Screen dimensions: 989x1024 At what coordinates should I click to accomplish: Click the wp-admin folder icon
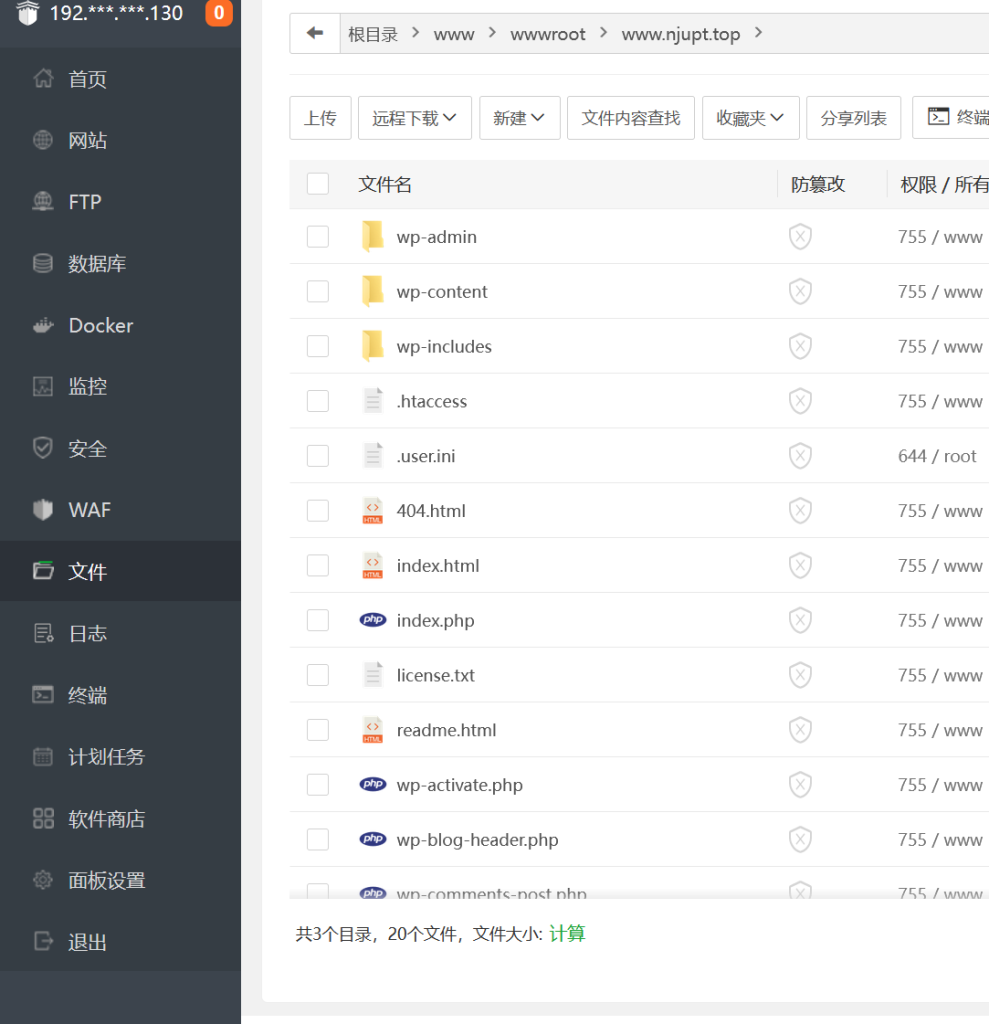(372, 237)
